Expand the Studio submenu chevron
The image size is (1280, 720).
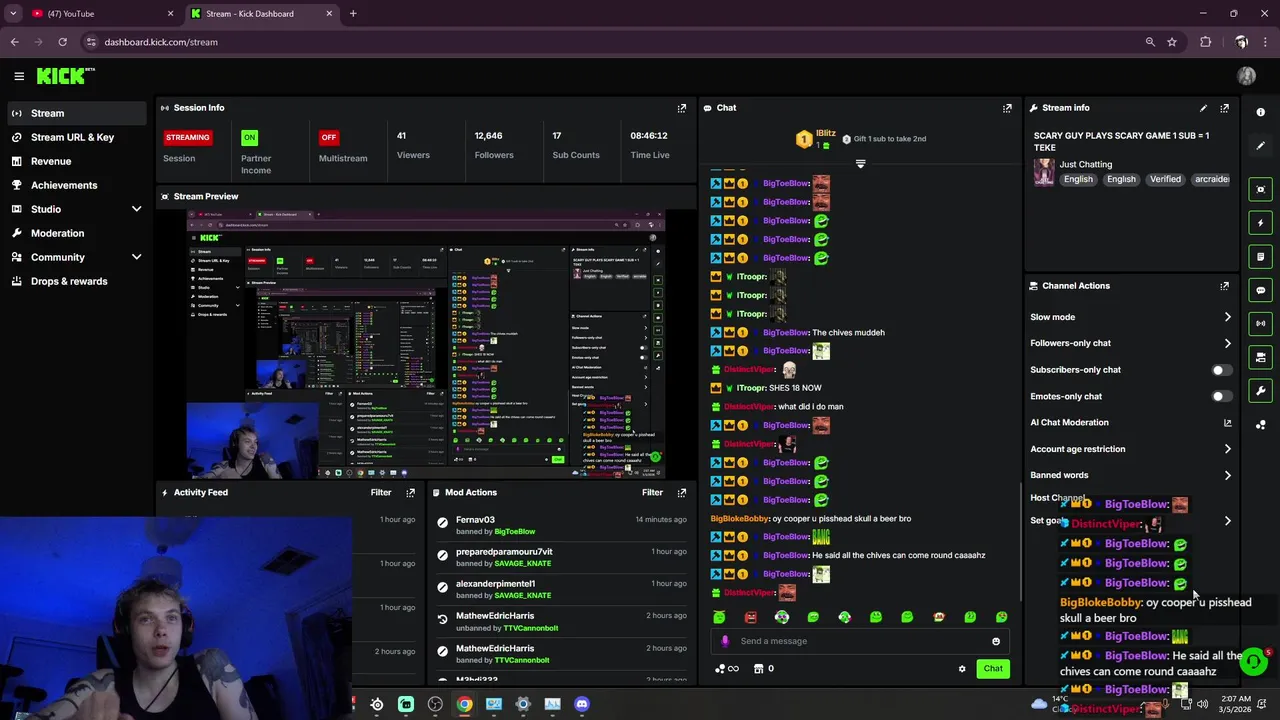pyautogui.click(x=136, y=209)
